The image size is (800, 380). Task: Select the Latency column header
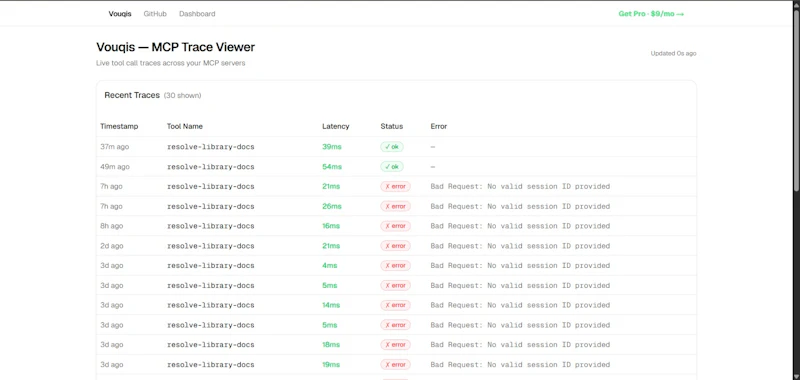pyautogui.click(x=336, y=126)
